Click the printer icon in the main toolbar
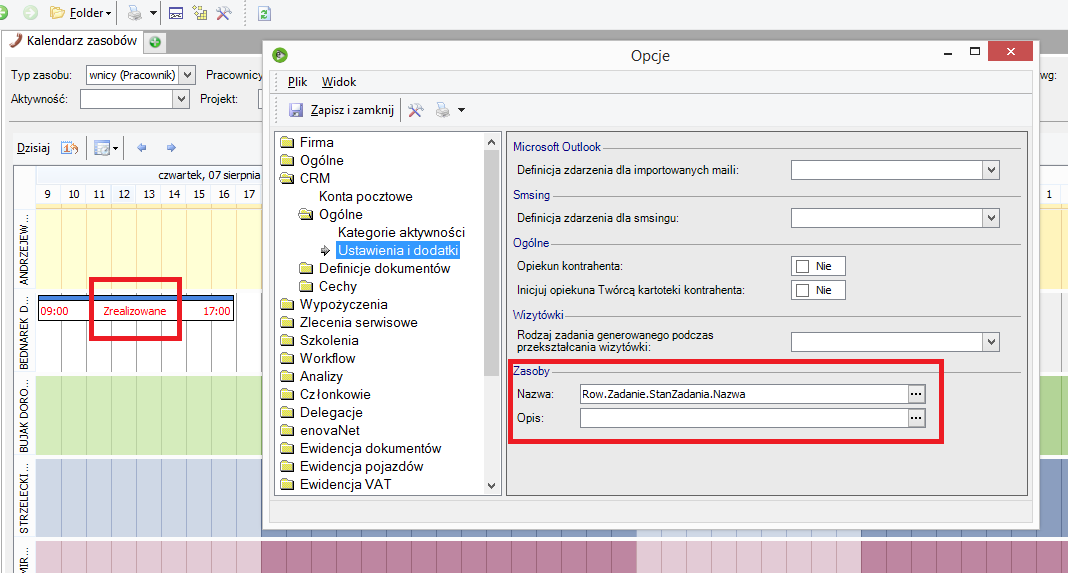The width and height of the screenshot is (1068, 574). [x=135, y=13]
